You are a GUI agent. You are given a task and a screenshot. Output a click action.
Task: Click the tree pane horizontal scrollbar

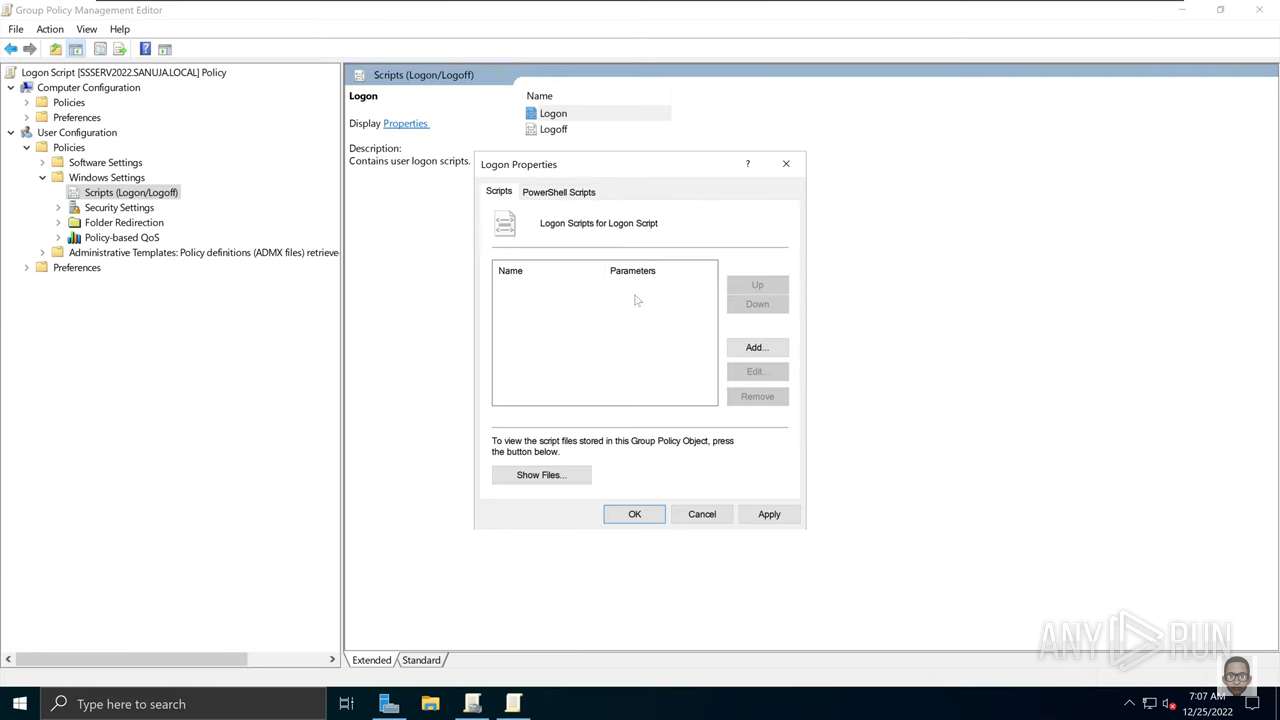click(131, 659)
